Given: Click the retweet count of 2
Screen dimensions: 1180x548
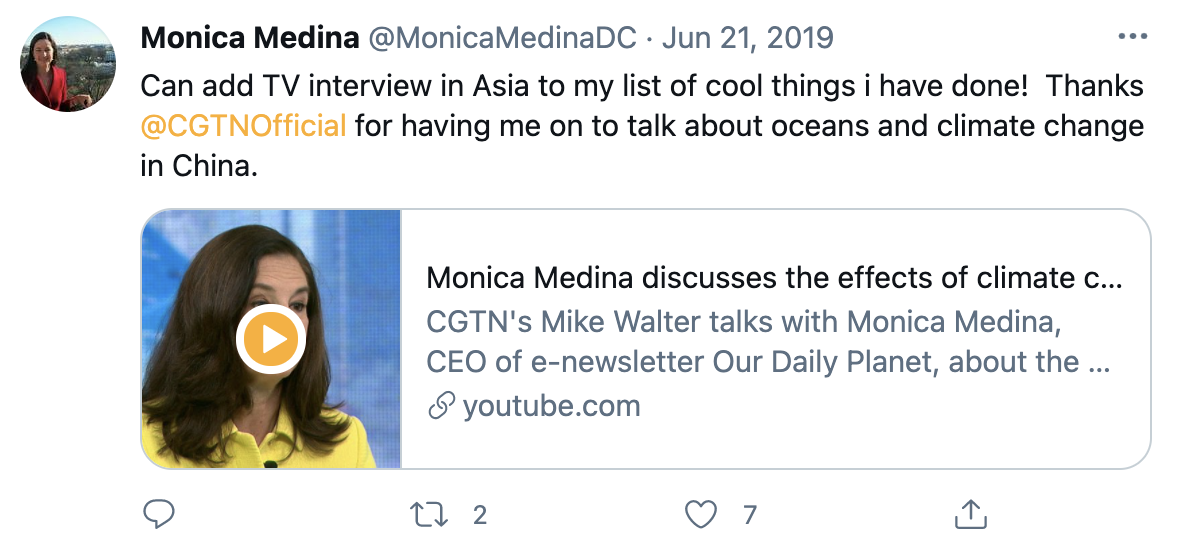Looking at the screenshot, I should coord(480,515).
